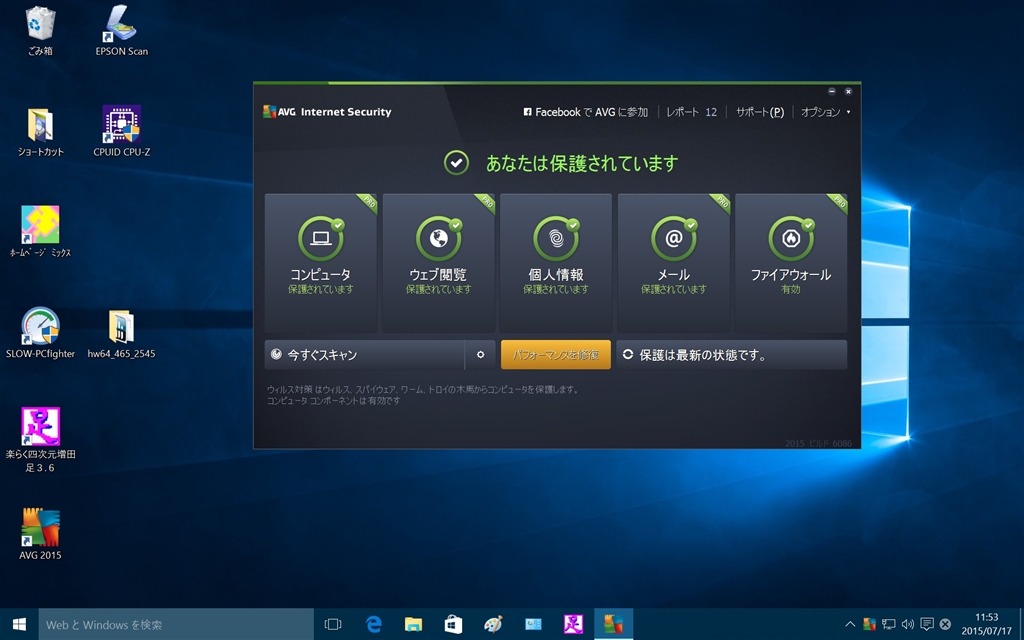Click the あなたは保護されています status text
The image size is (1024, 640).
point(582,163)
